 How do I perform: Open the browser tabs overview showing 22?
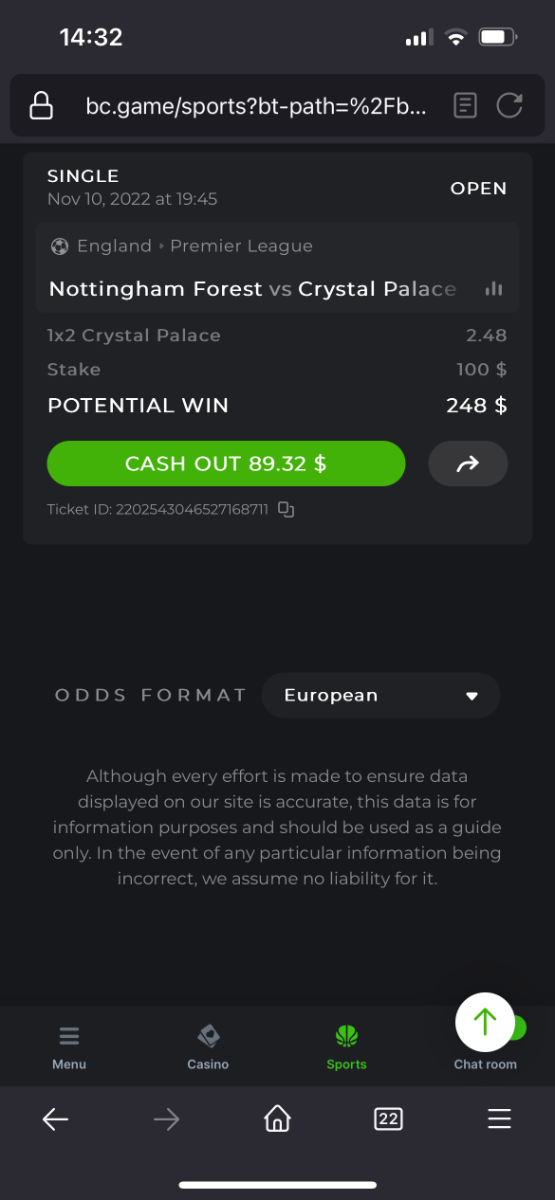coord(389,1119)
